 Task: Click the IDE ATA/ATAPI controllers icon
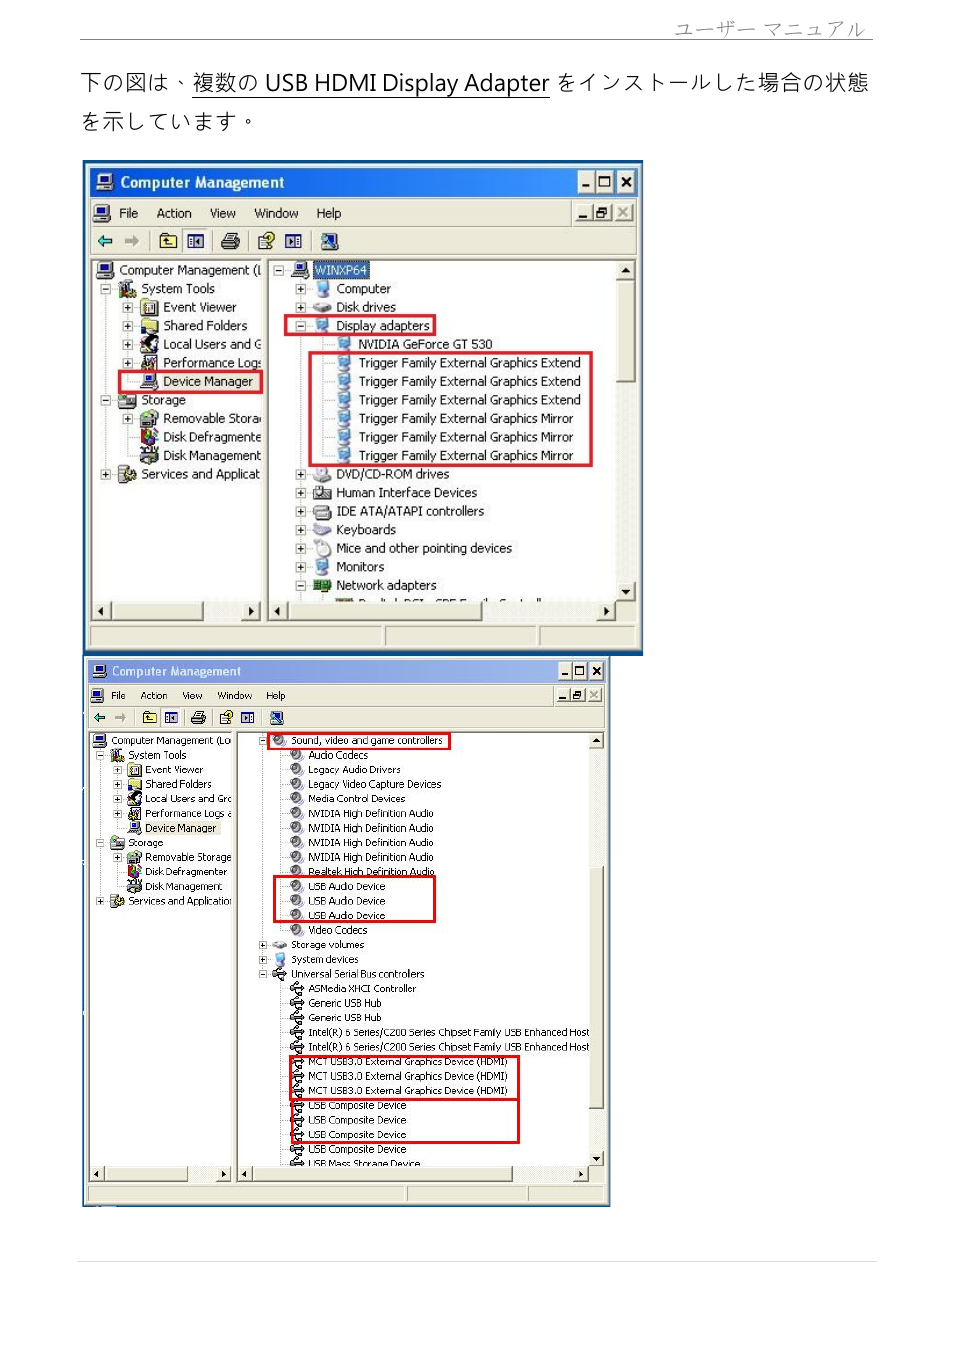(322, 511)
